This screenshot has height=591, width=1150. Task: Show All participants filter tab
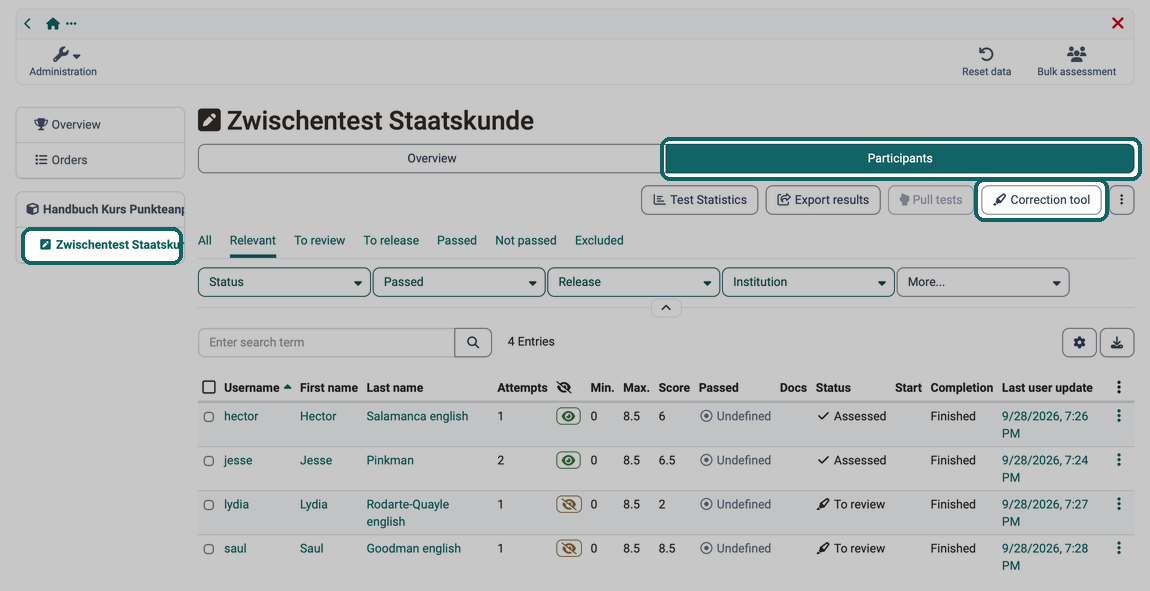(205, 241)
